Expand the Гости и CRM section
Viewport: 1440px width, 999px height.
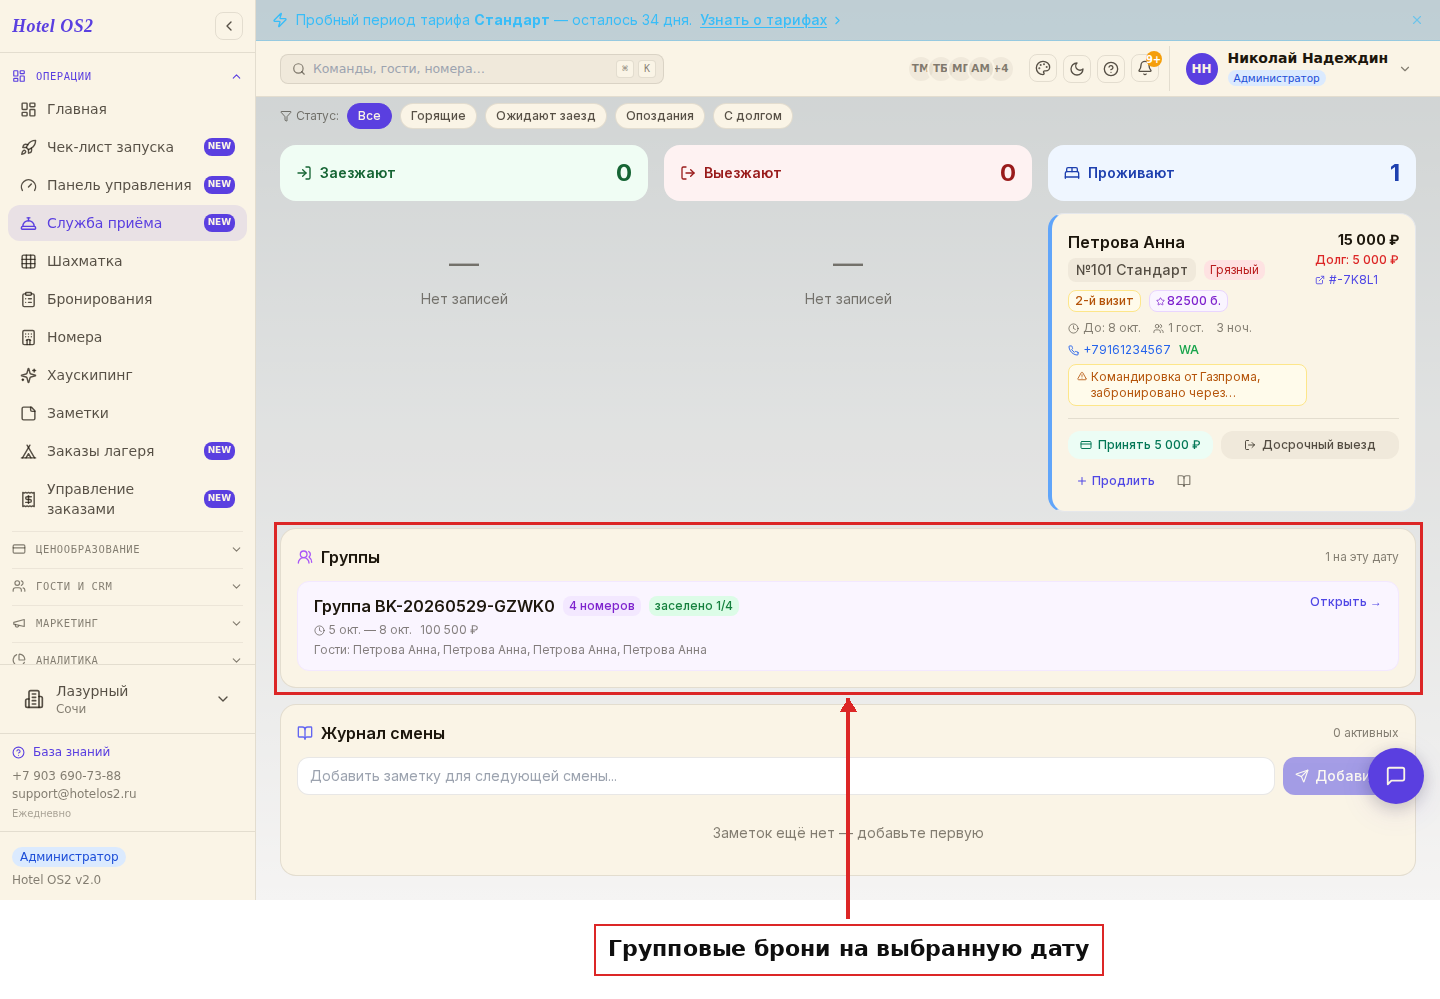[x=127, y=586]
